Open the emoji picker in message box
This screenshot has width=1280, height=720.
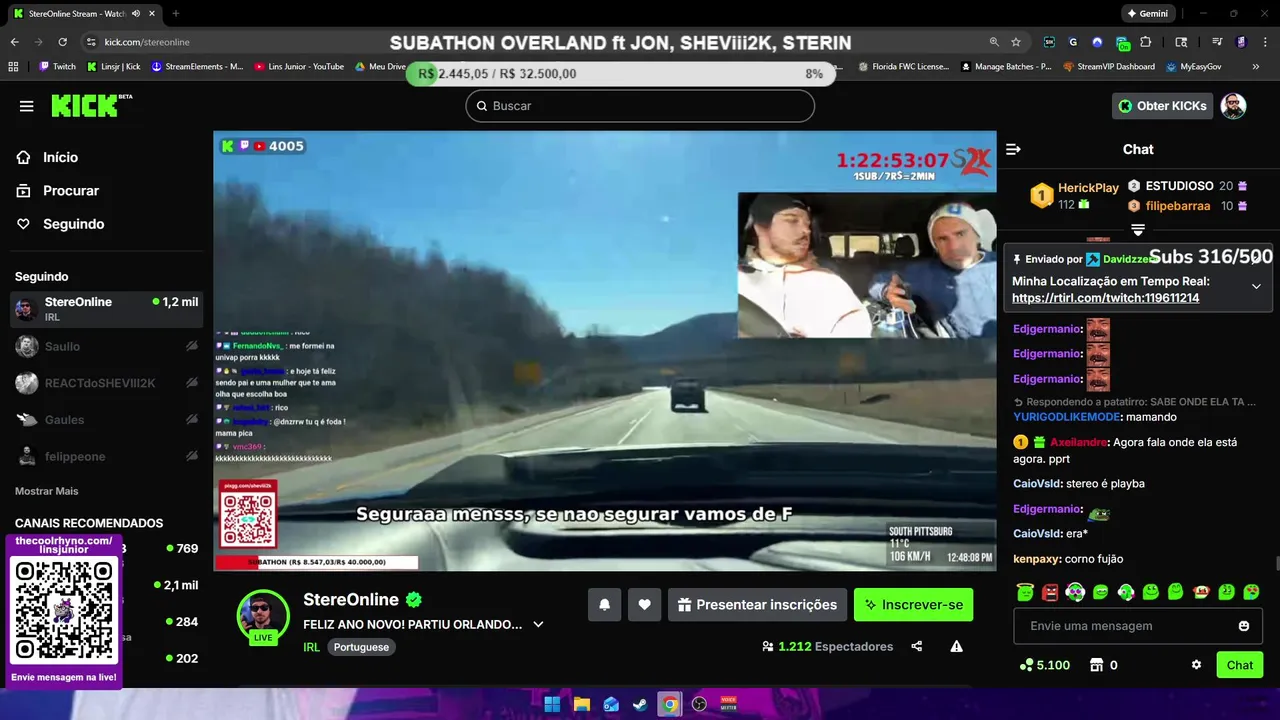[1243, 626]
